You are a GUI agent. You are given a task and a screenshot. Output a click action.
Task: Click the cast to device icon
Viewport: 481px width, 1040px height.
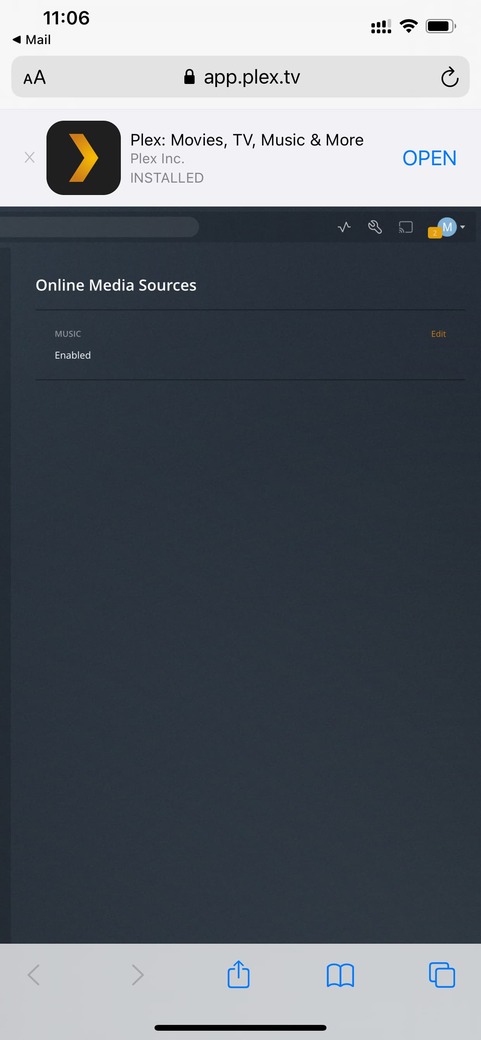pos(405,228)
